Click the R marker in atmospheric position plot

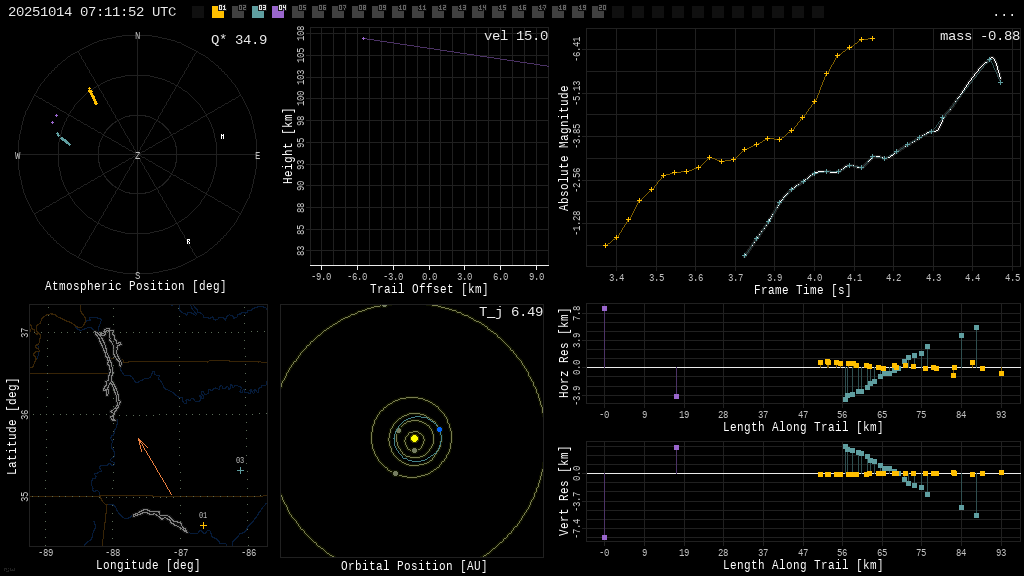tap(188, 241)
